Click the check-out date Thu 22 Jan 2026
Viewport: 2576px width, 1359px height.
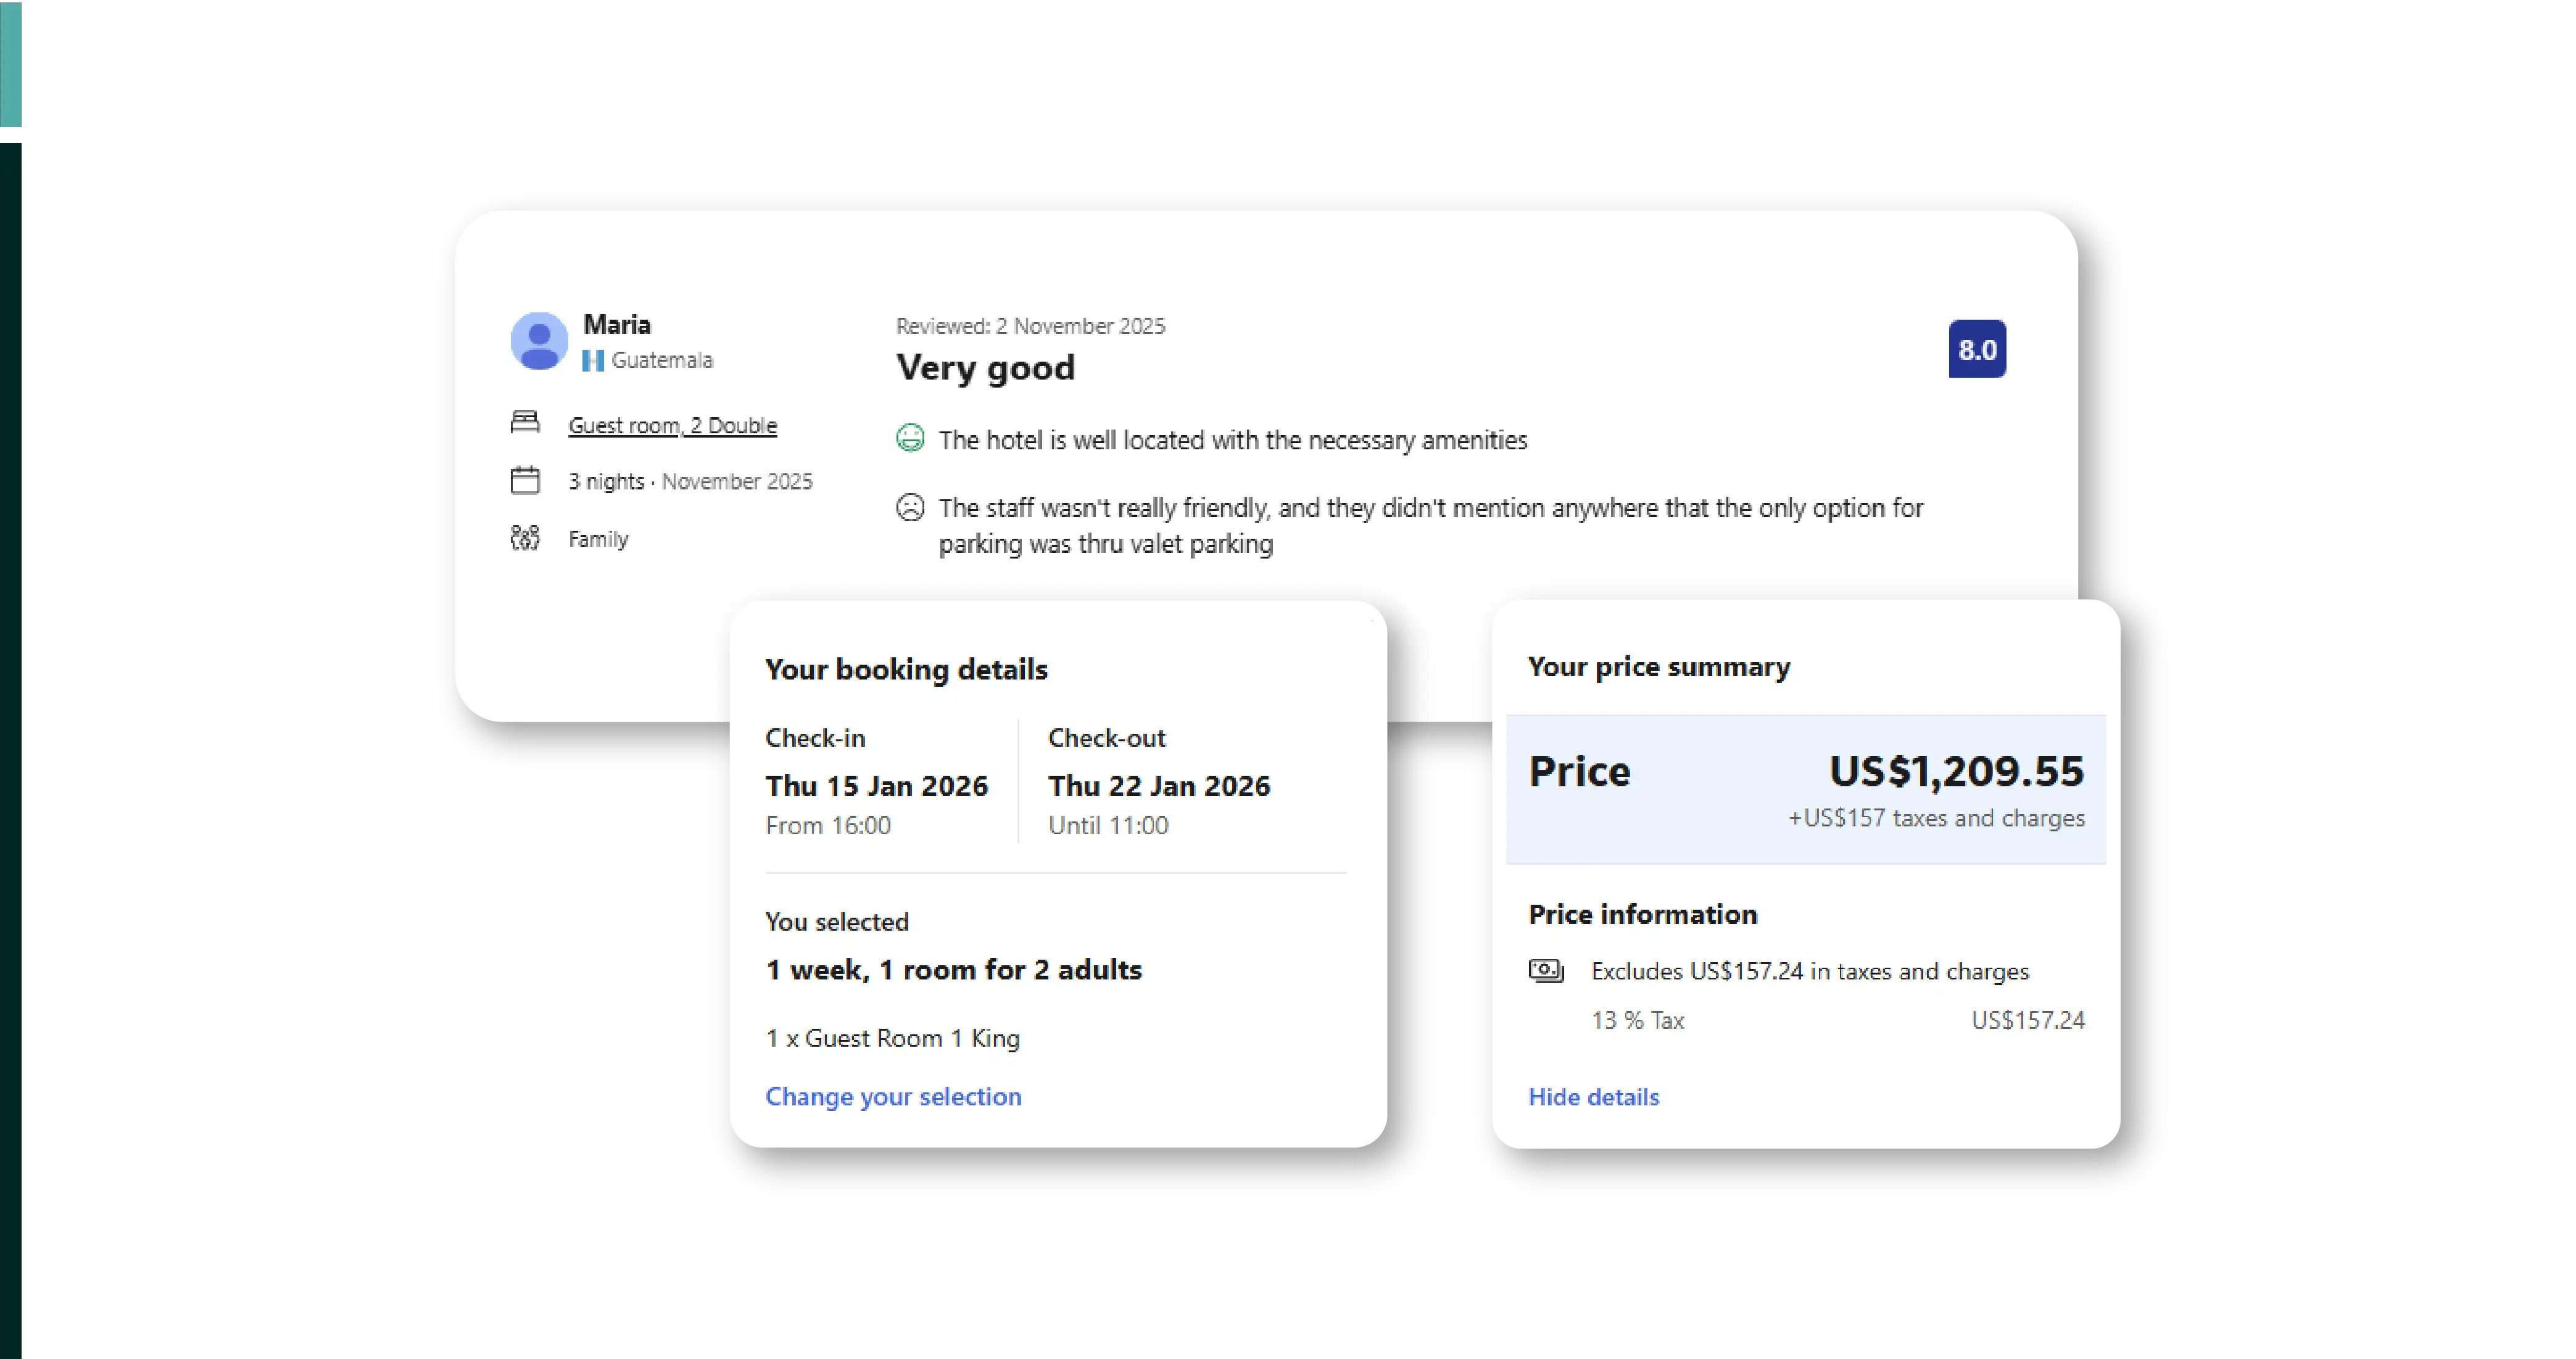click(1158, 786)
